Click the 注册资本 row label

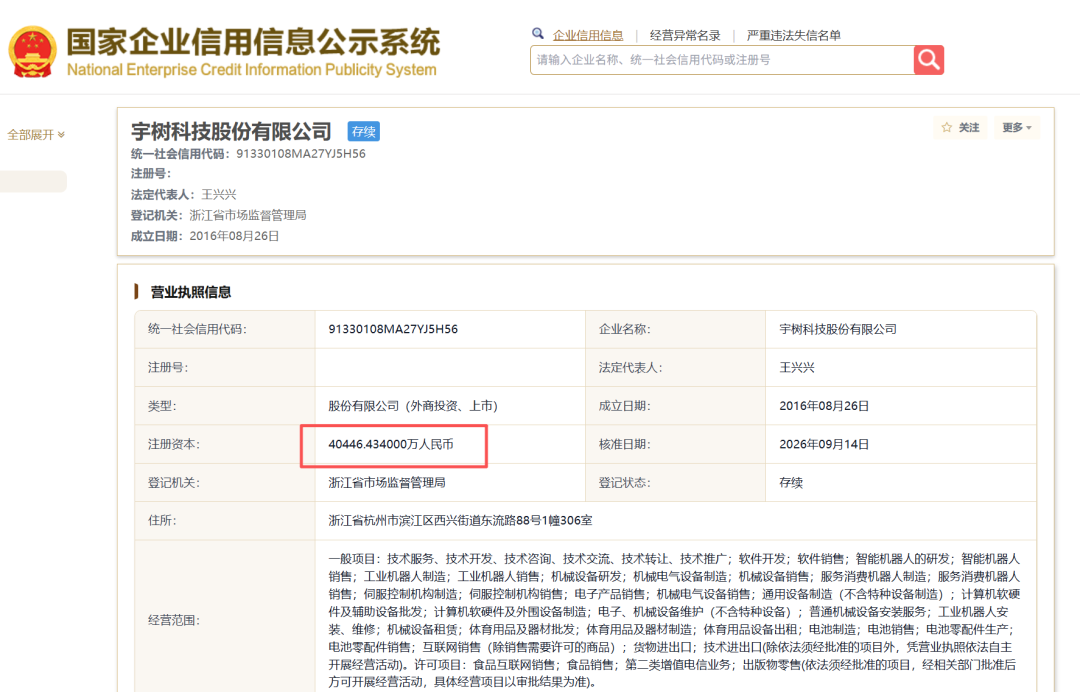point(174,445)
